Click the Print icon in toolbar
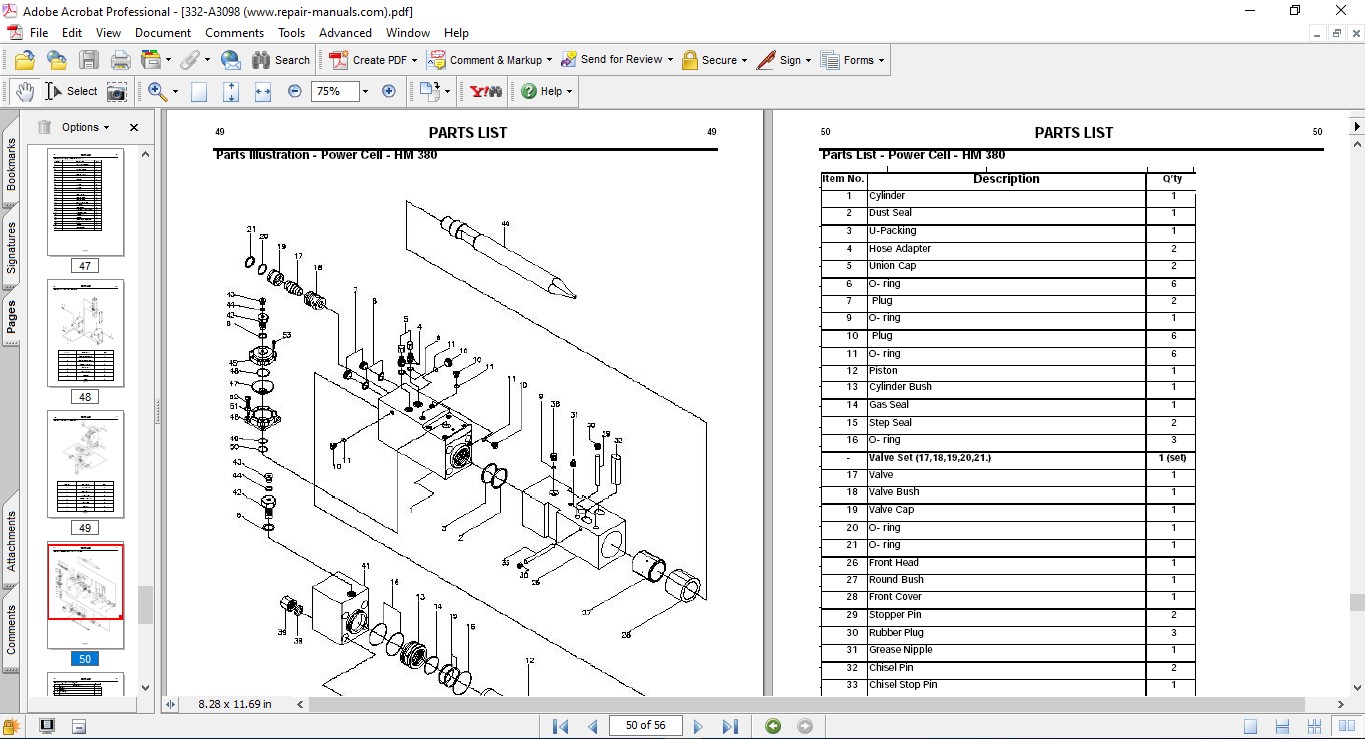1365x739 pixels. [x=121, y=60]
